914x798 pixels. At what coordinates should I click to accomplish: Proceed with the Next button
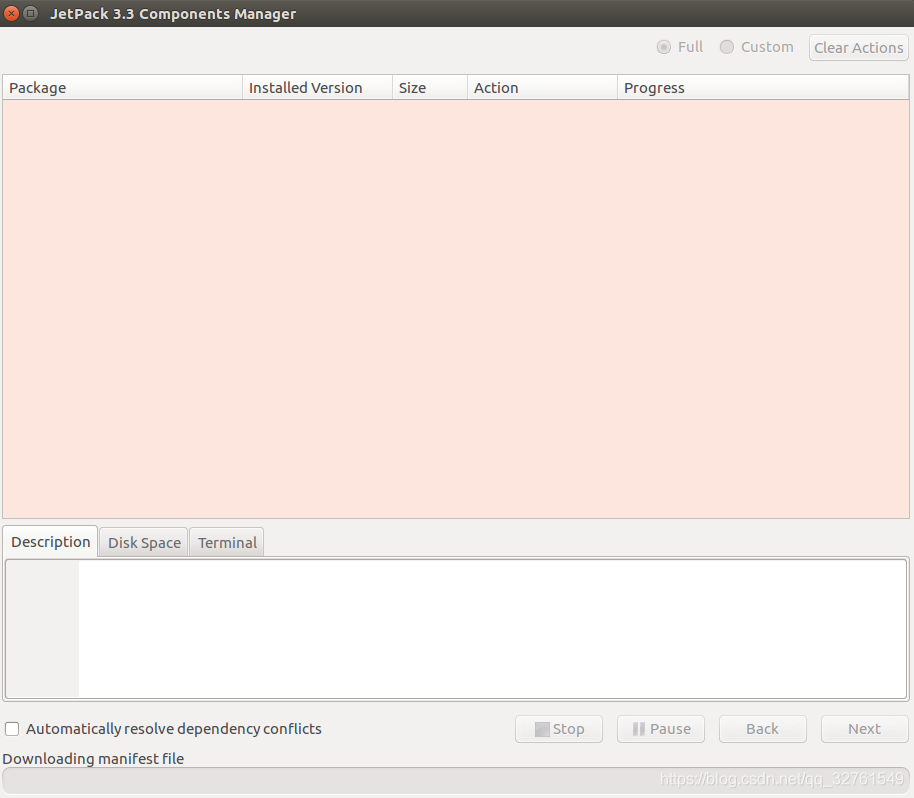(x=864, y=729)
